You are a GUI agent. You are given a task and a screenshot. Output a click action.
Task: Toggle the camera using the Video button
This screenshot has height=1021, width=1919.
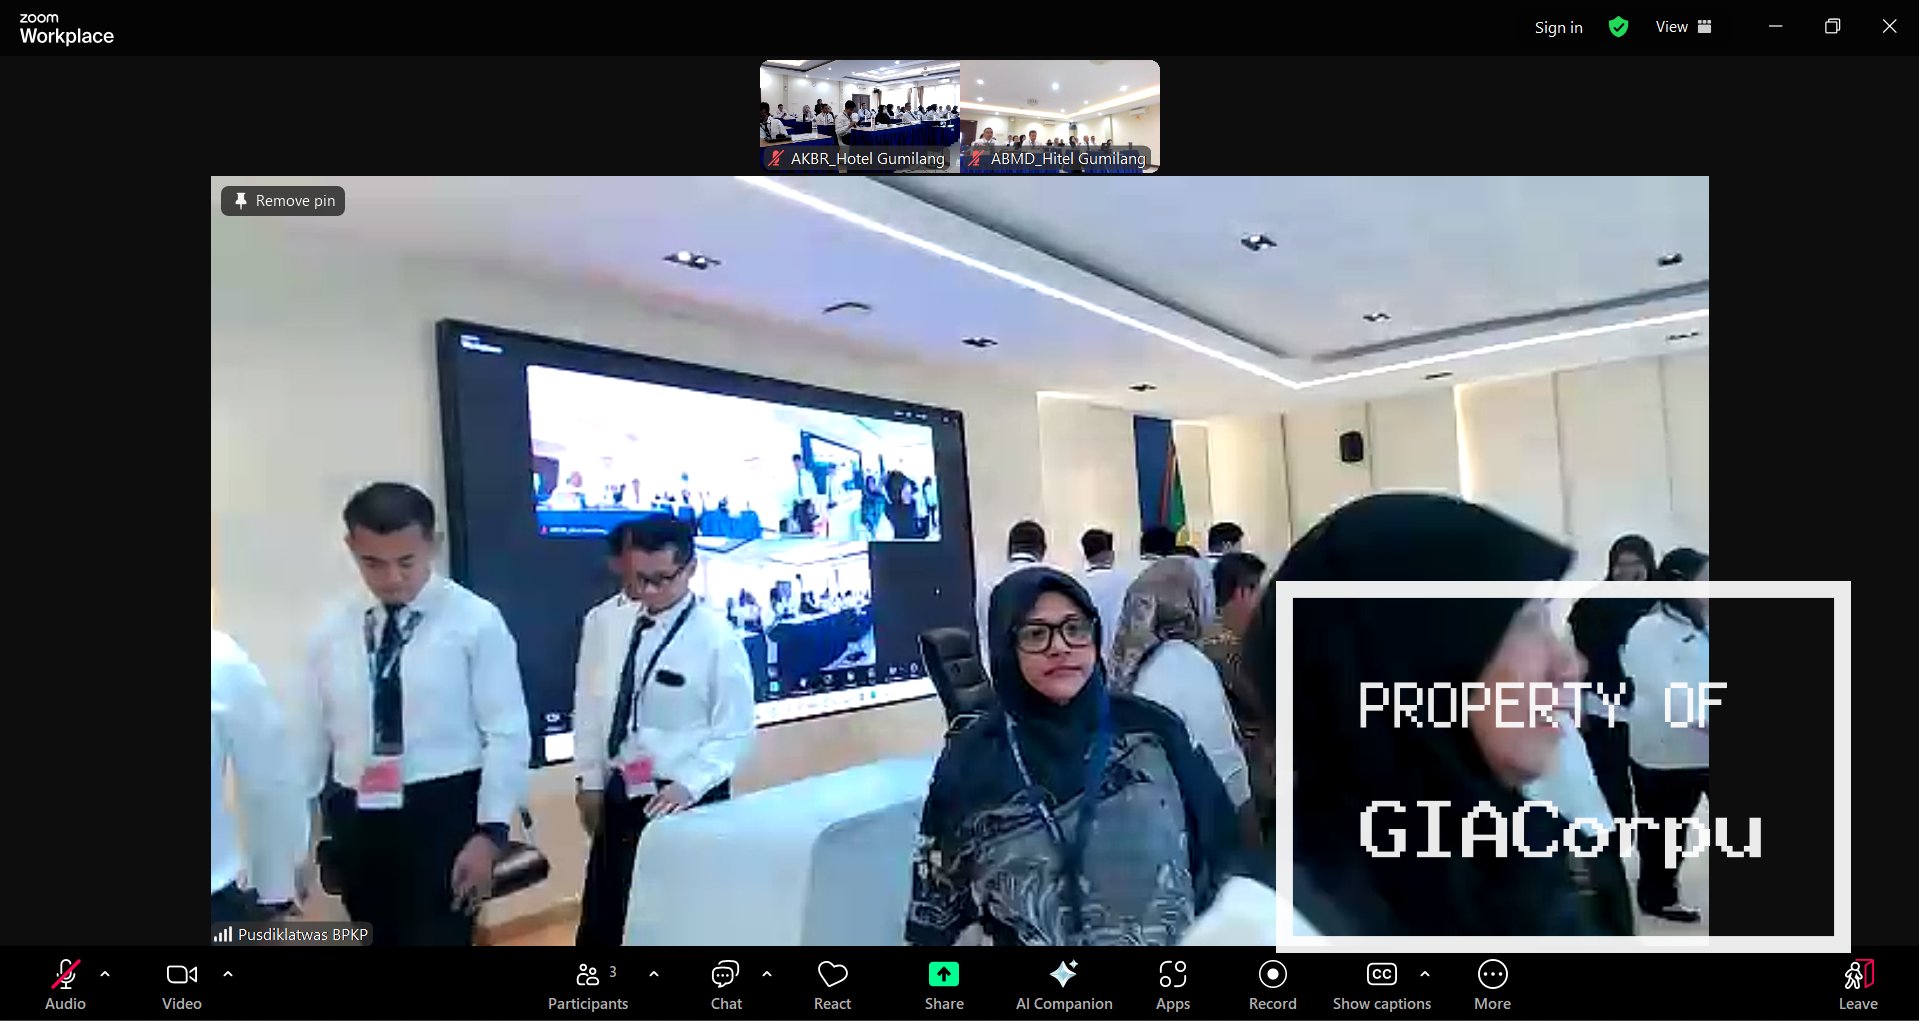pyautogui.click(x=181, y=984)
